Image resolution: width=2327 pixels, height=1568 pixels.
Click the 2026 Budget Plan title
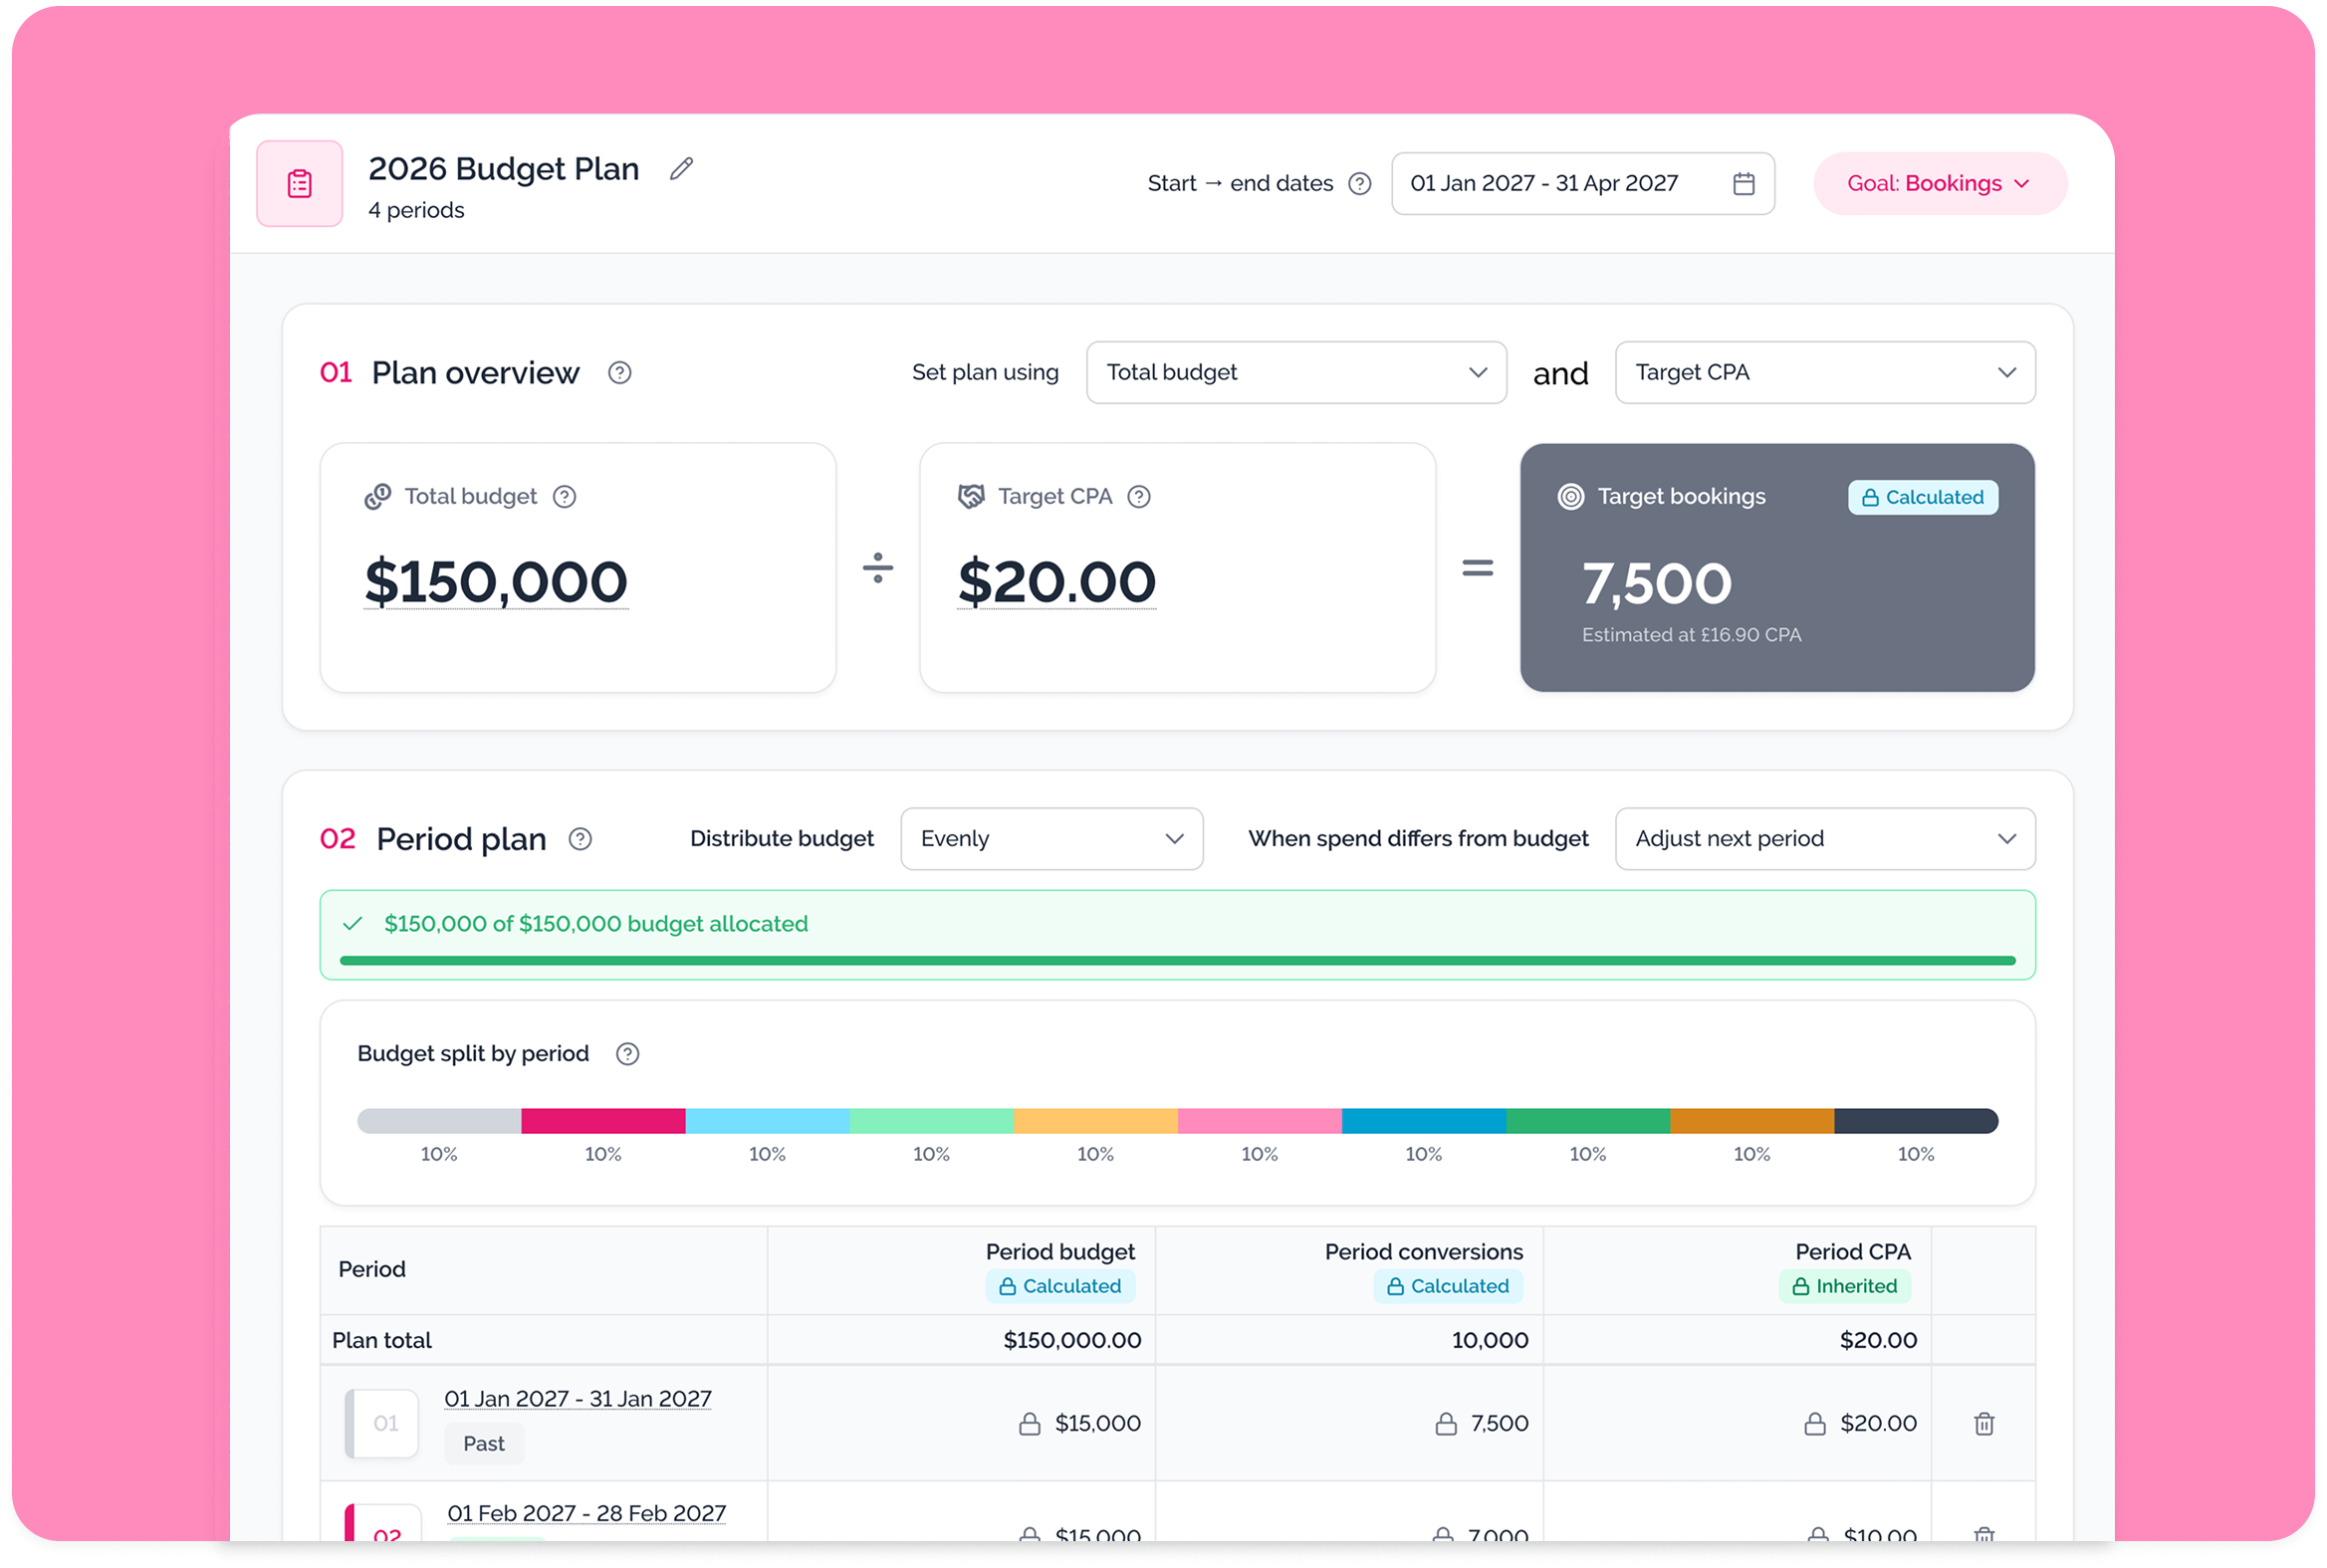pos(503,169)
